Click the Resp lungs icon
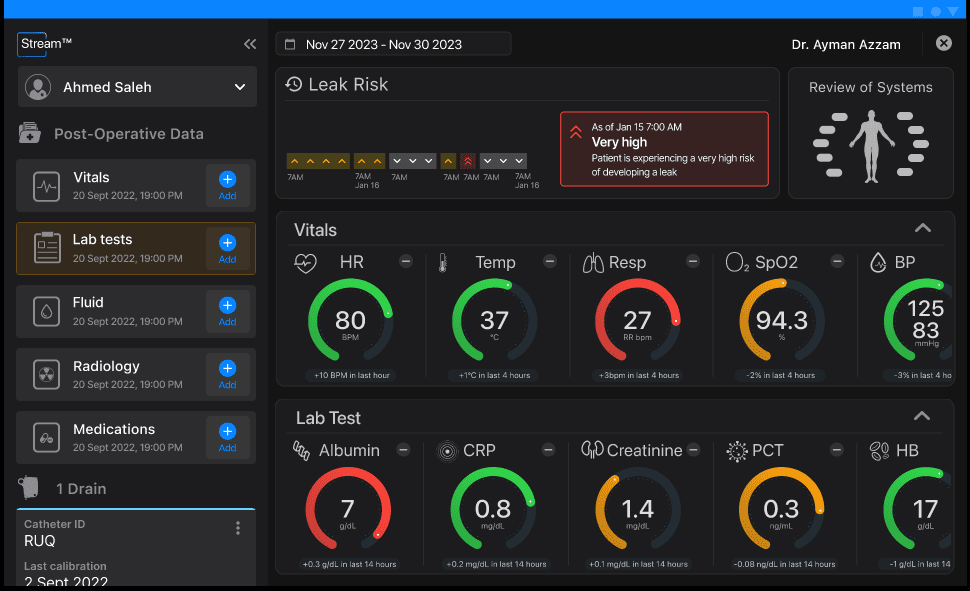Viewport: 970px width, 591px height. pyautogui.click(x=593, y=262)
